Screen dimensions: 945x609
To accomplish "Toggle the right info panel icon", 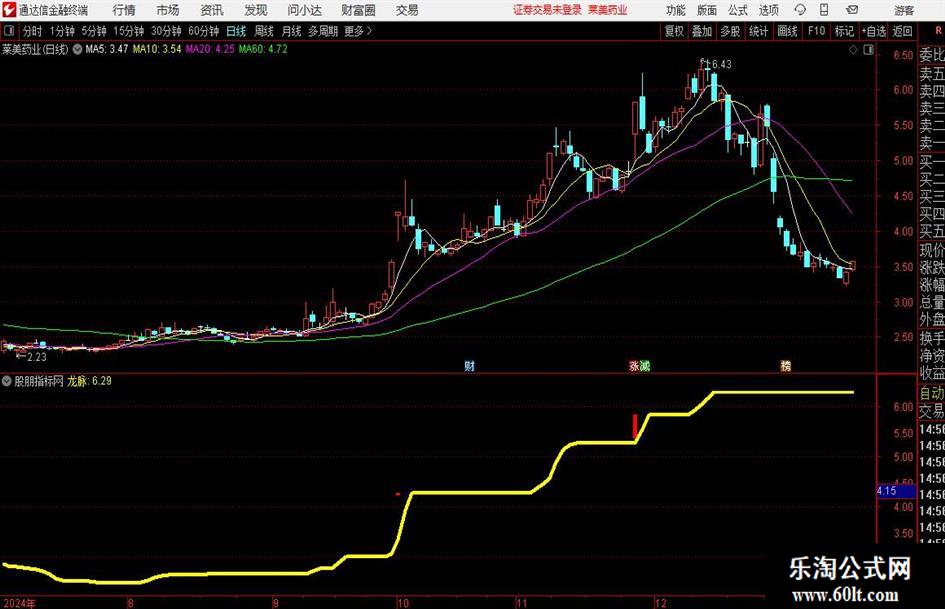I will click(868, 50).
